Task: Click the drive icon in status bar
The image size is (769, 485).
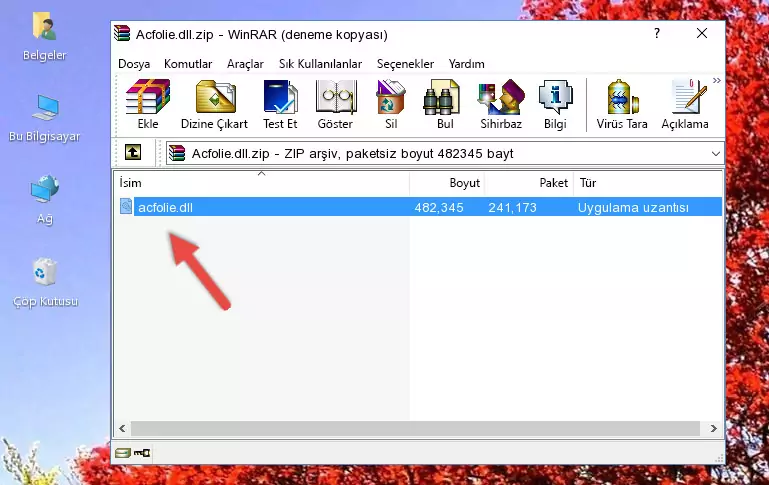Action: [x=123, y=453]
